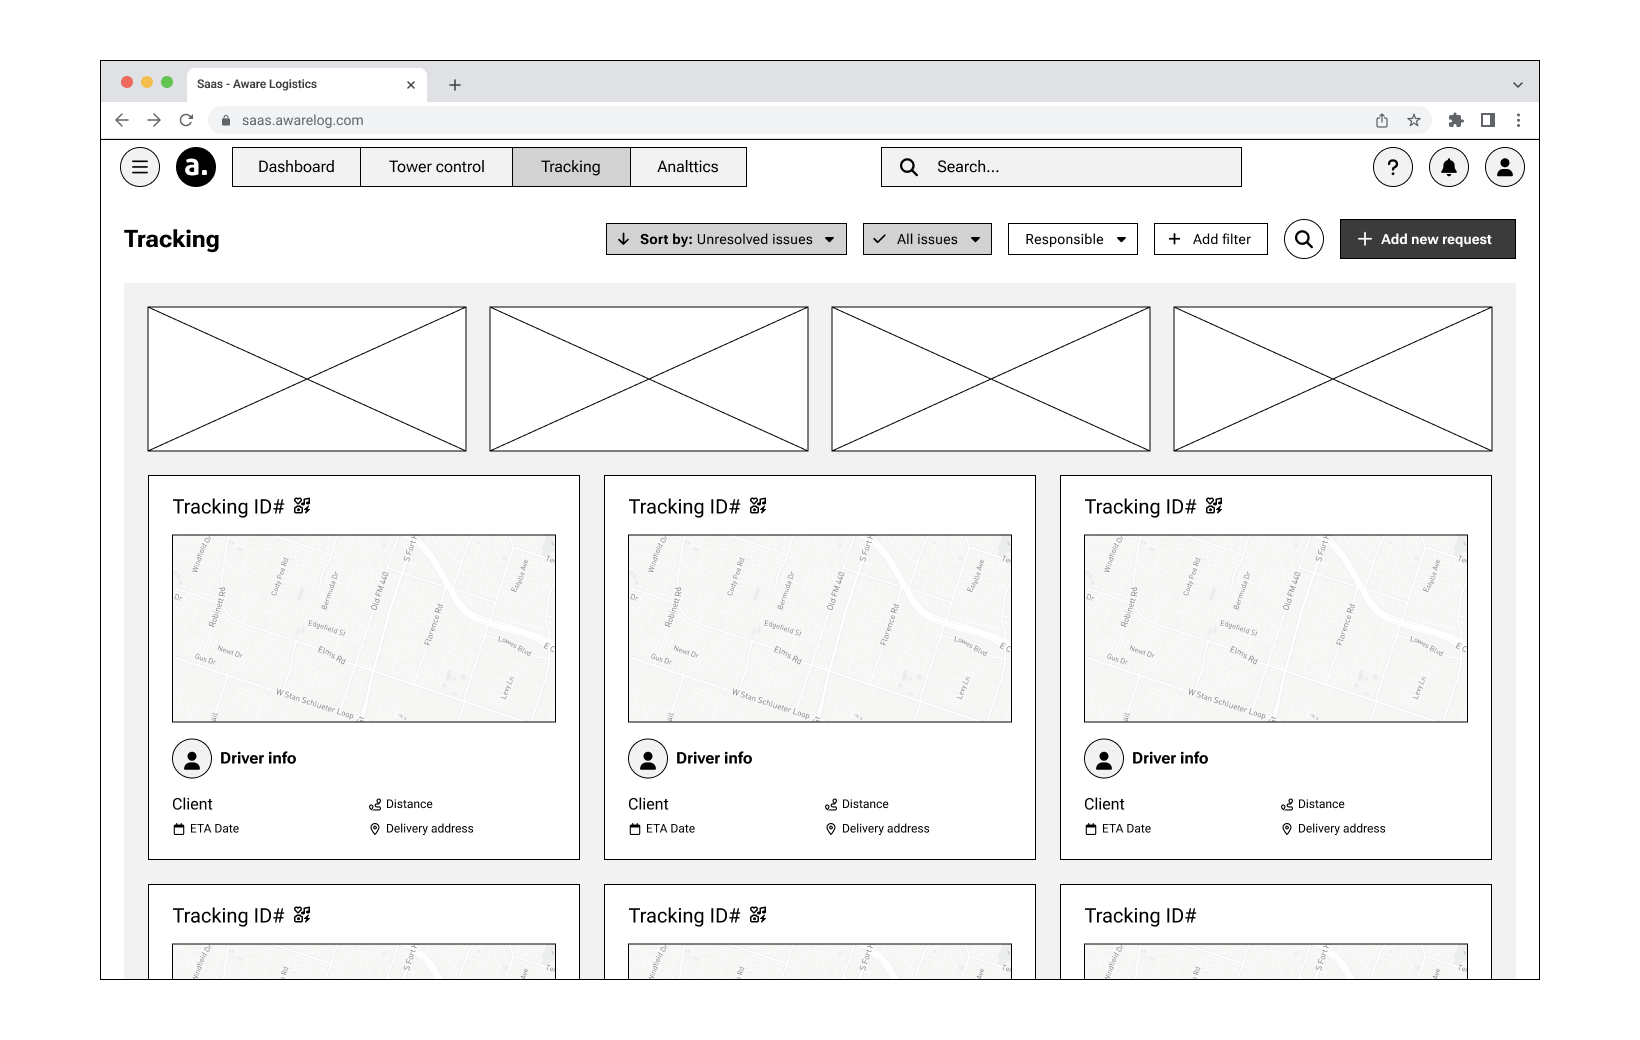This screenshot has width=1640, height=1040.
Task: Click QR code icon on first row's left card
Action: (302, 506)
